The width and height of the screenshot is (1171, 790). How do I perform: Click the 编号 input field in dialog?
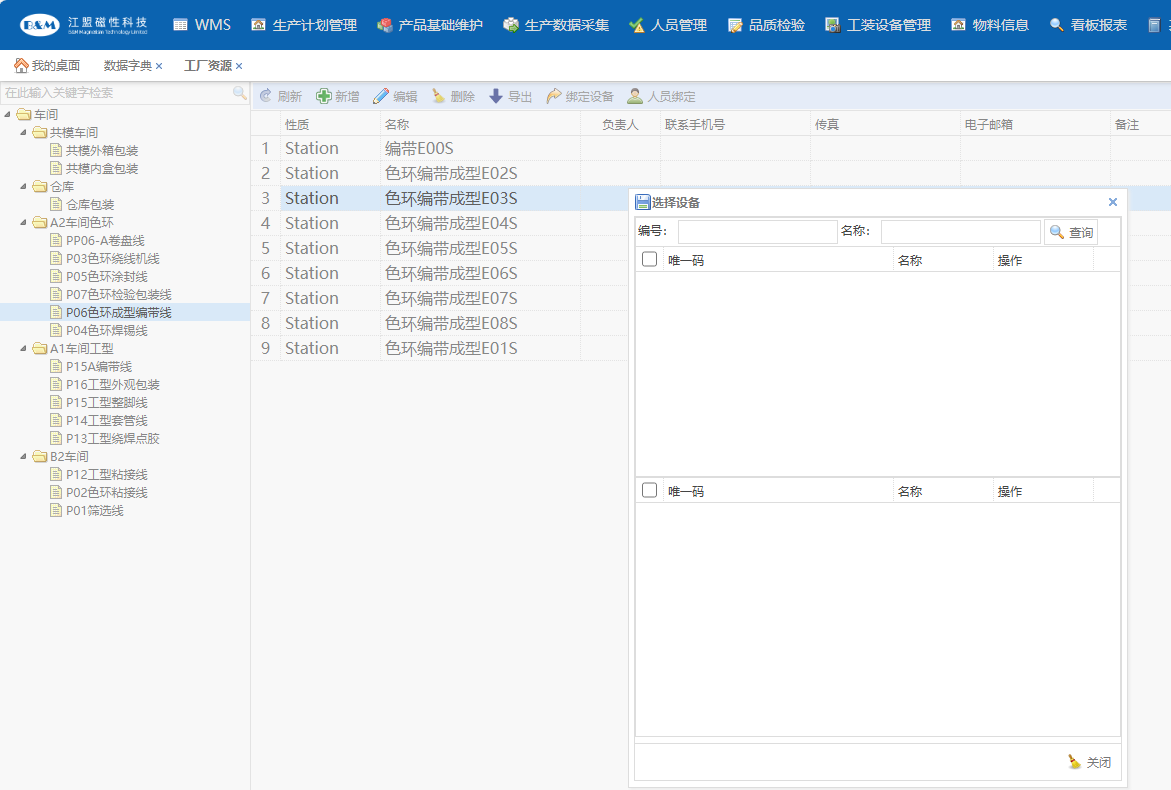coord(757,232)
